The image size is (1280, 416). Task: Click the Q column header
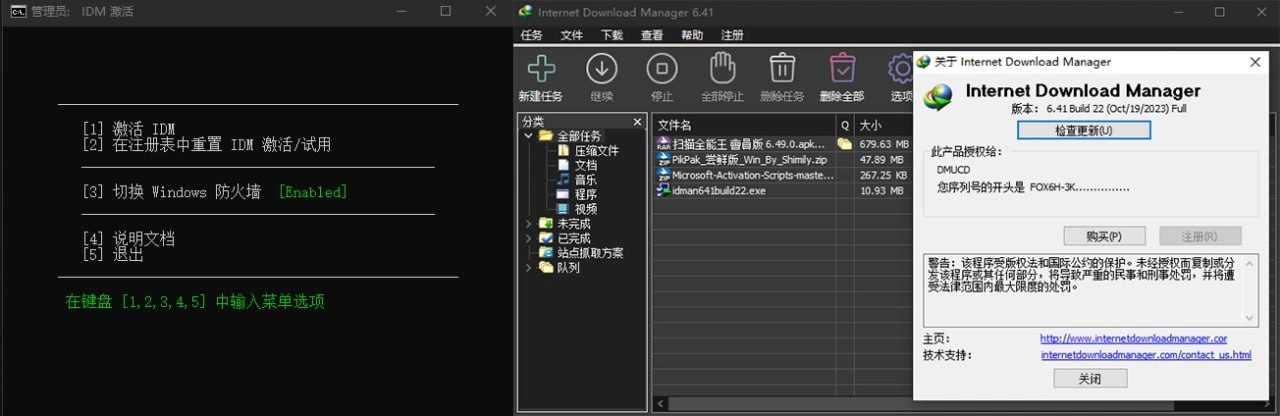pyautogui.click(x=844, y=125)
